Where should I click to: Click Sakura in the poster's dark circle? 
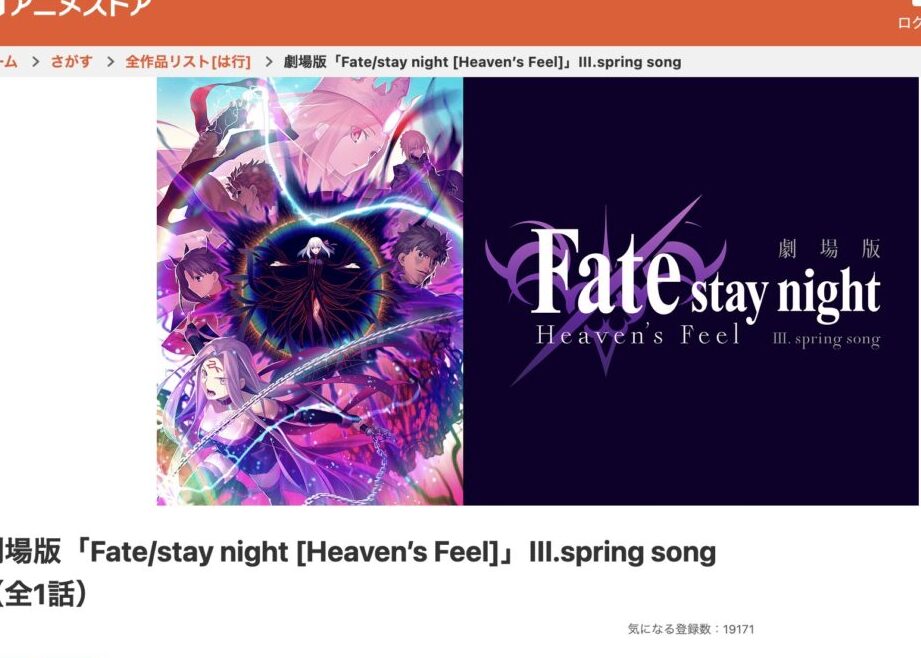[317, 276]
